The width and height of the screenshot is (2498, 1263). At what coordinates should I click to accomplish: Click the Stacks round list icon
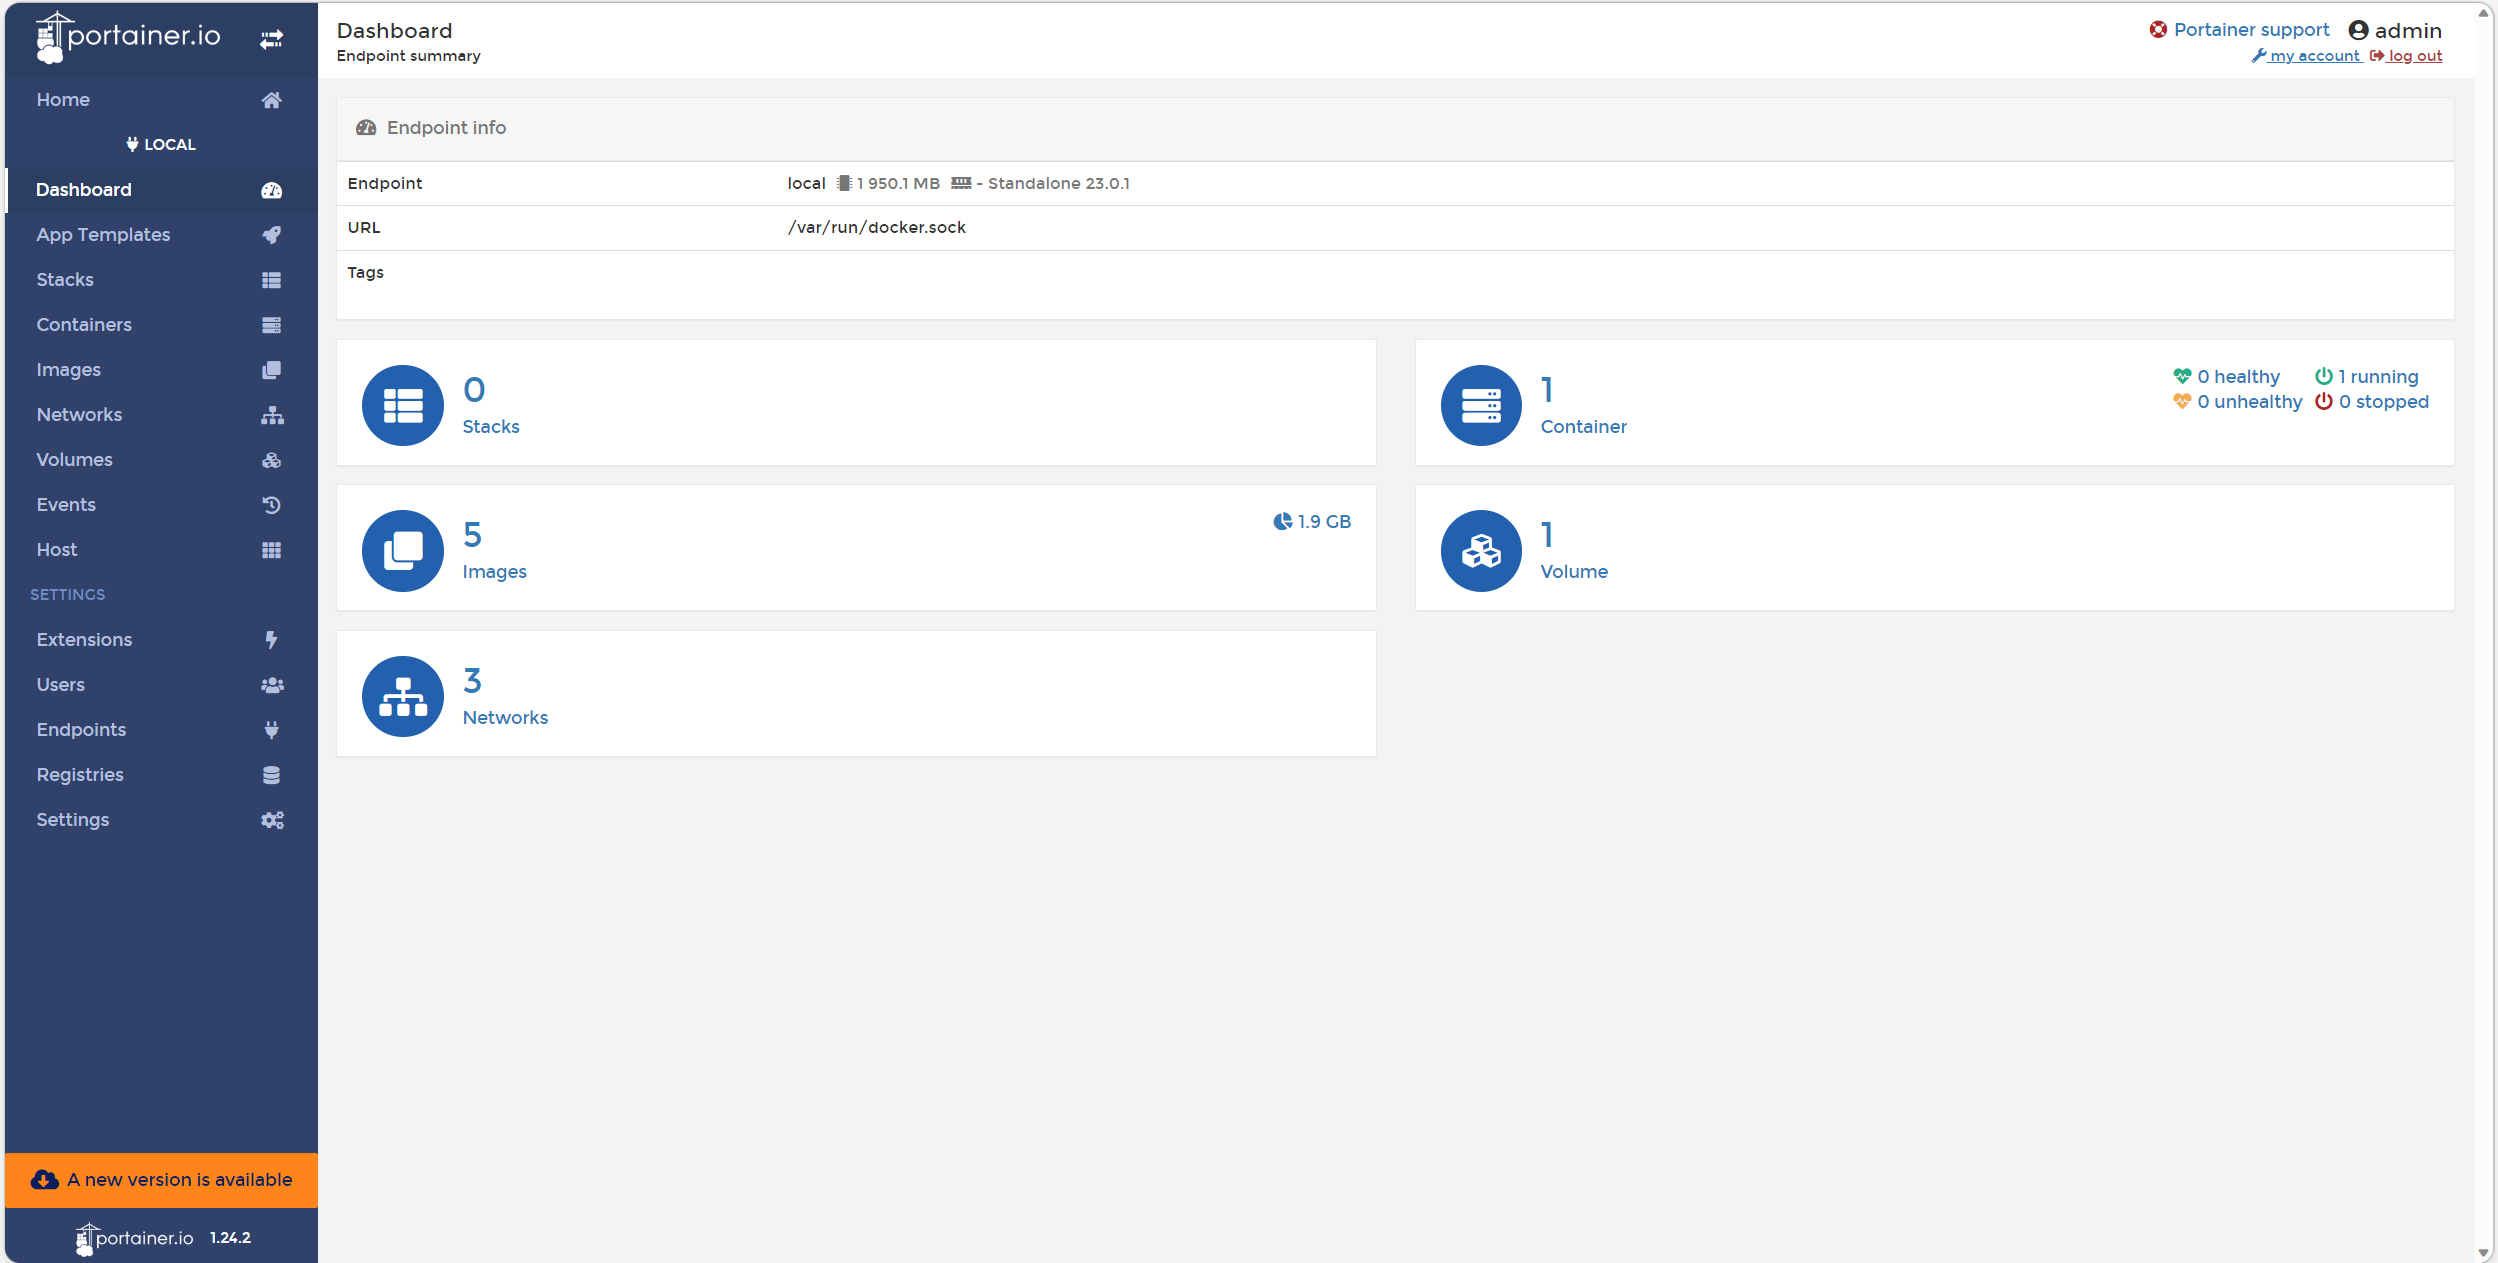point(403,405)
